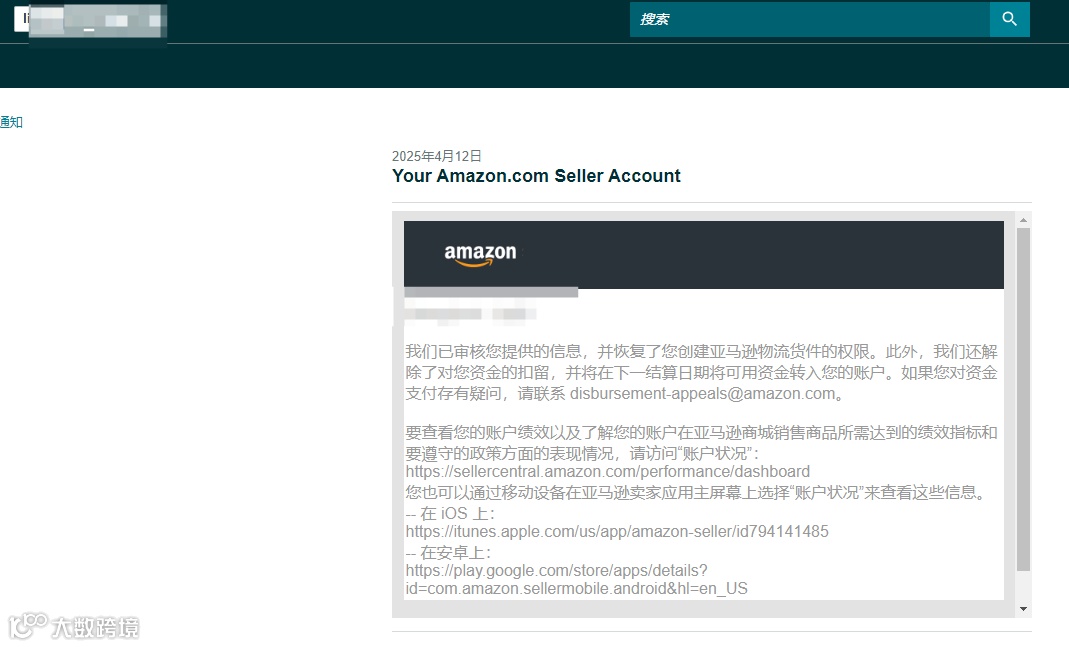
Task: Click the 在安卓上 line
Action: click(448, 552)
